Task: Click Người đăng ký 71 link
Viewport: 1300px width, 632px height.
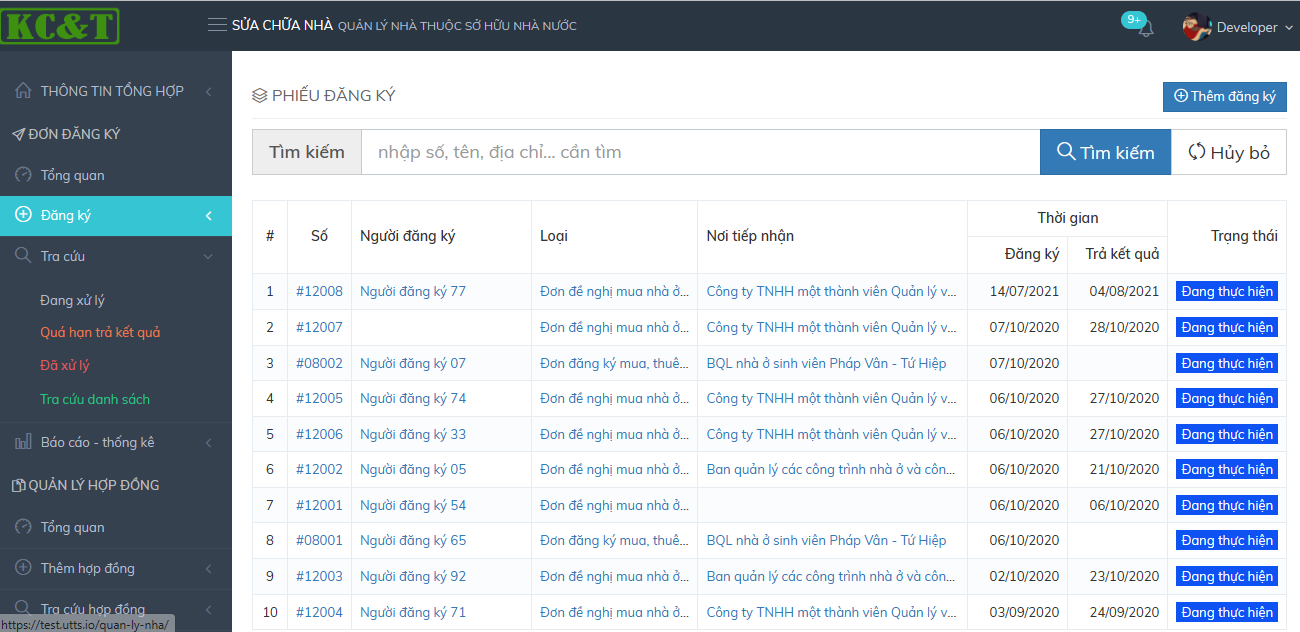Action: 413,612
